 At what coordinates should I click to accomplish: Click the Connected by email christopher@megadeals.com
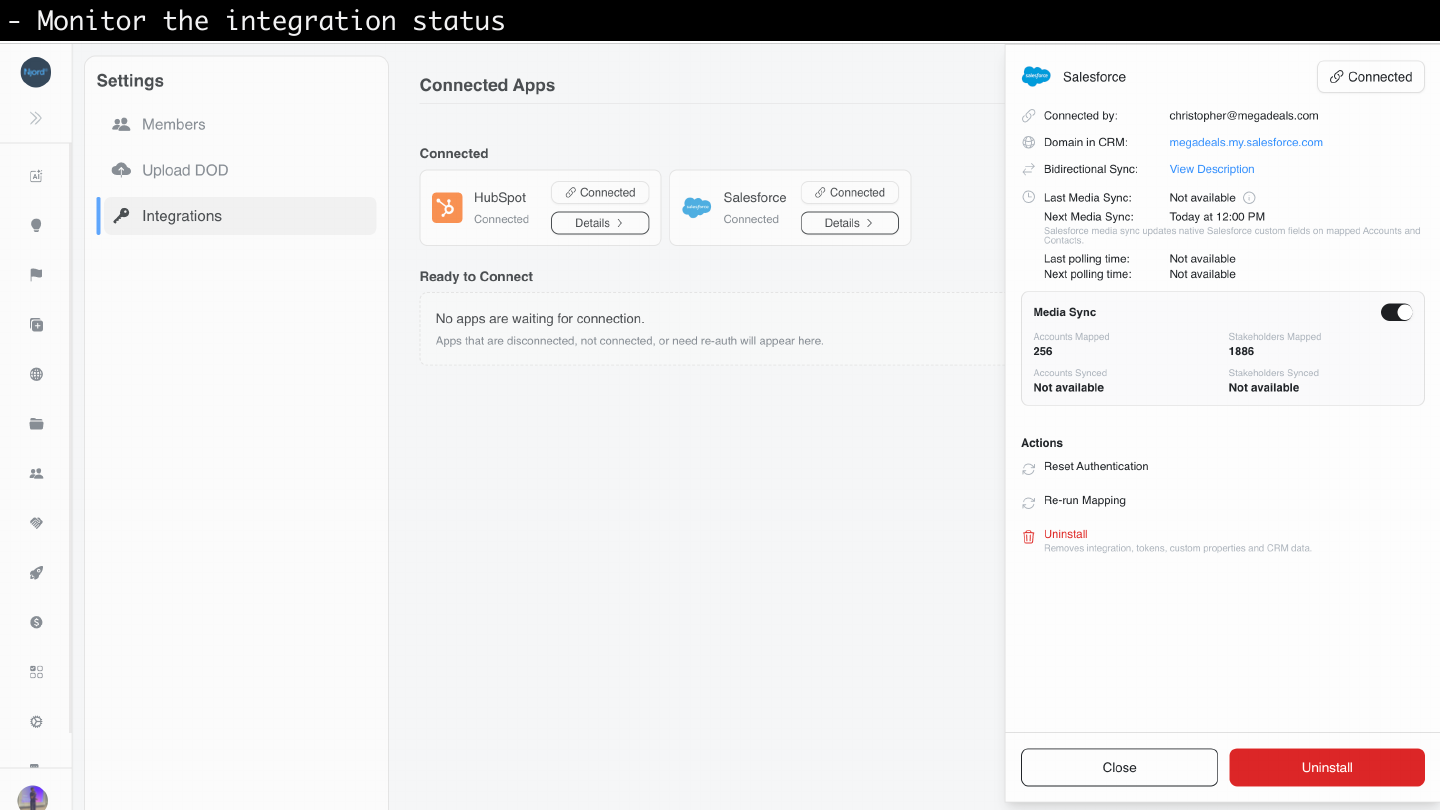1244,116
